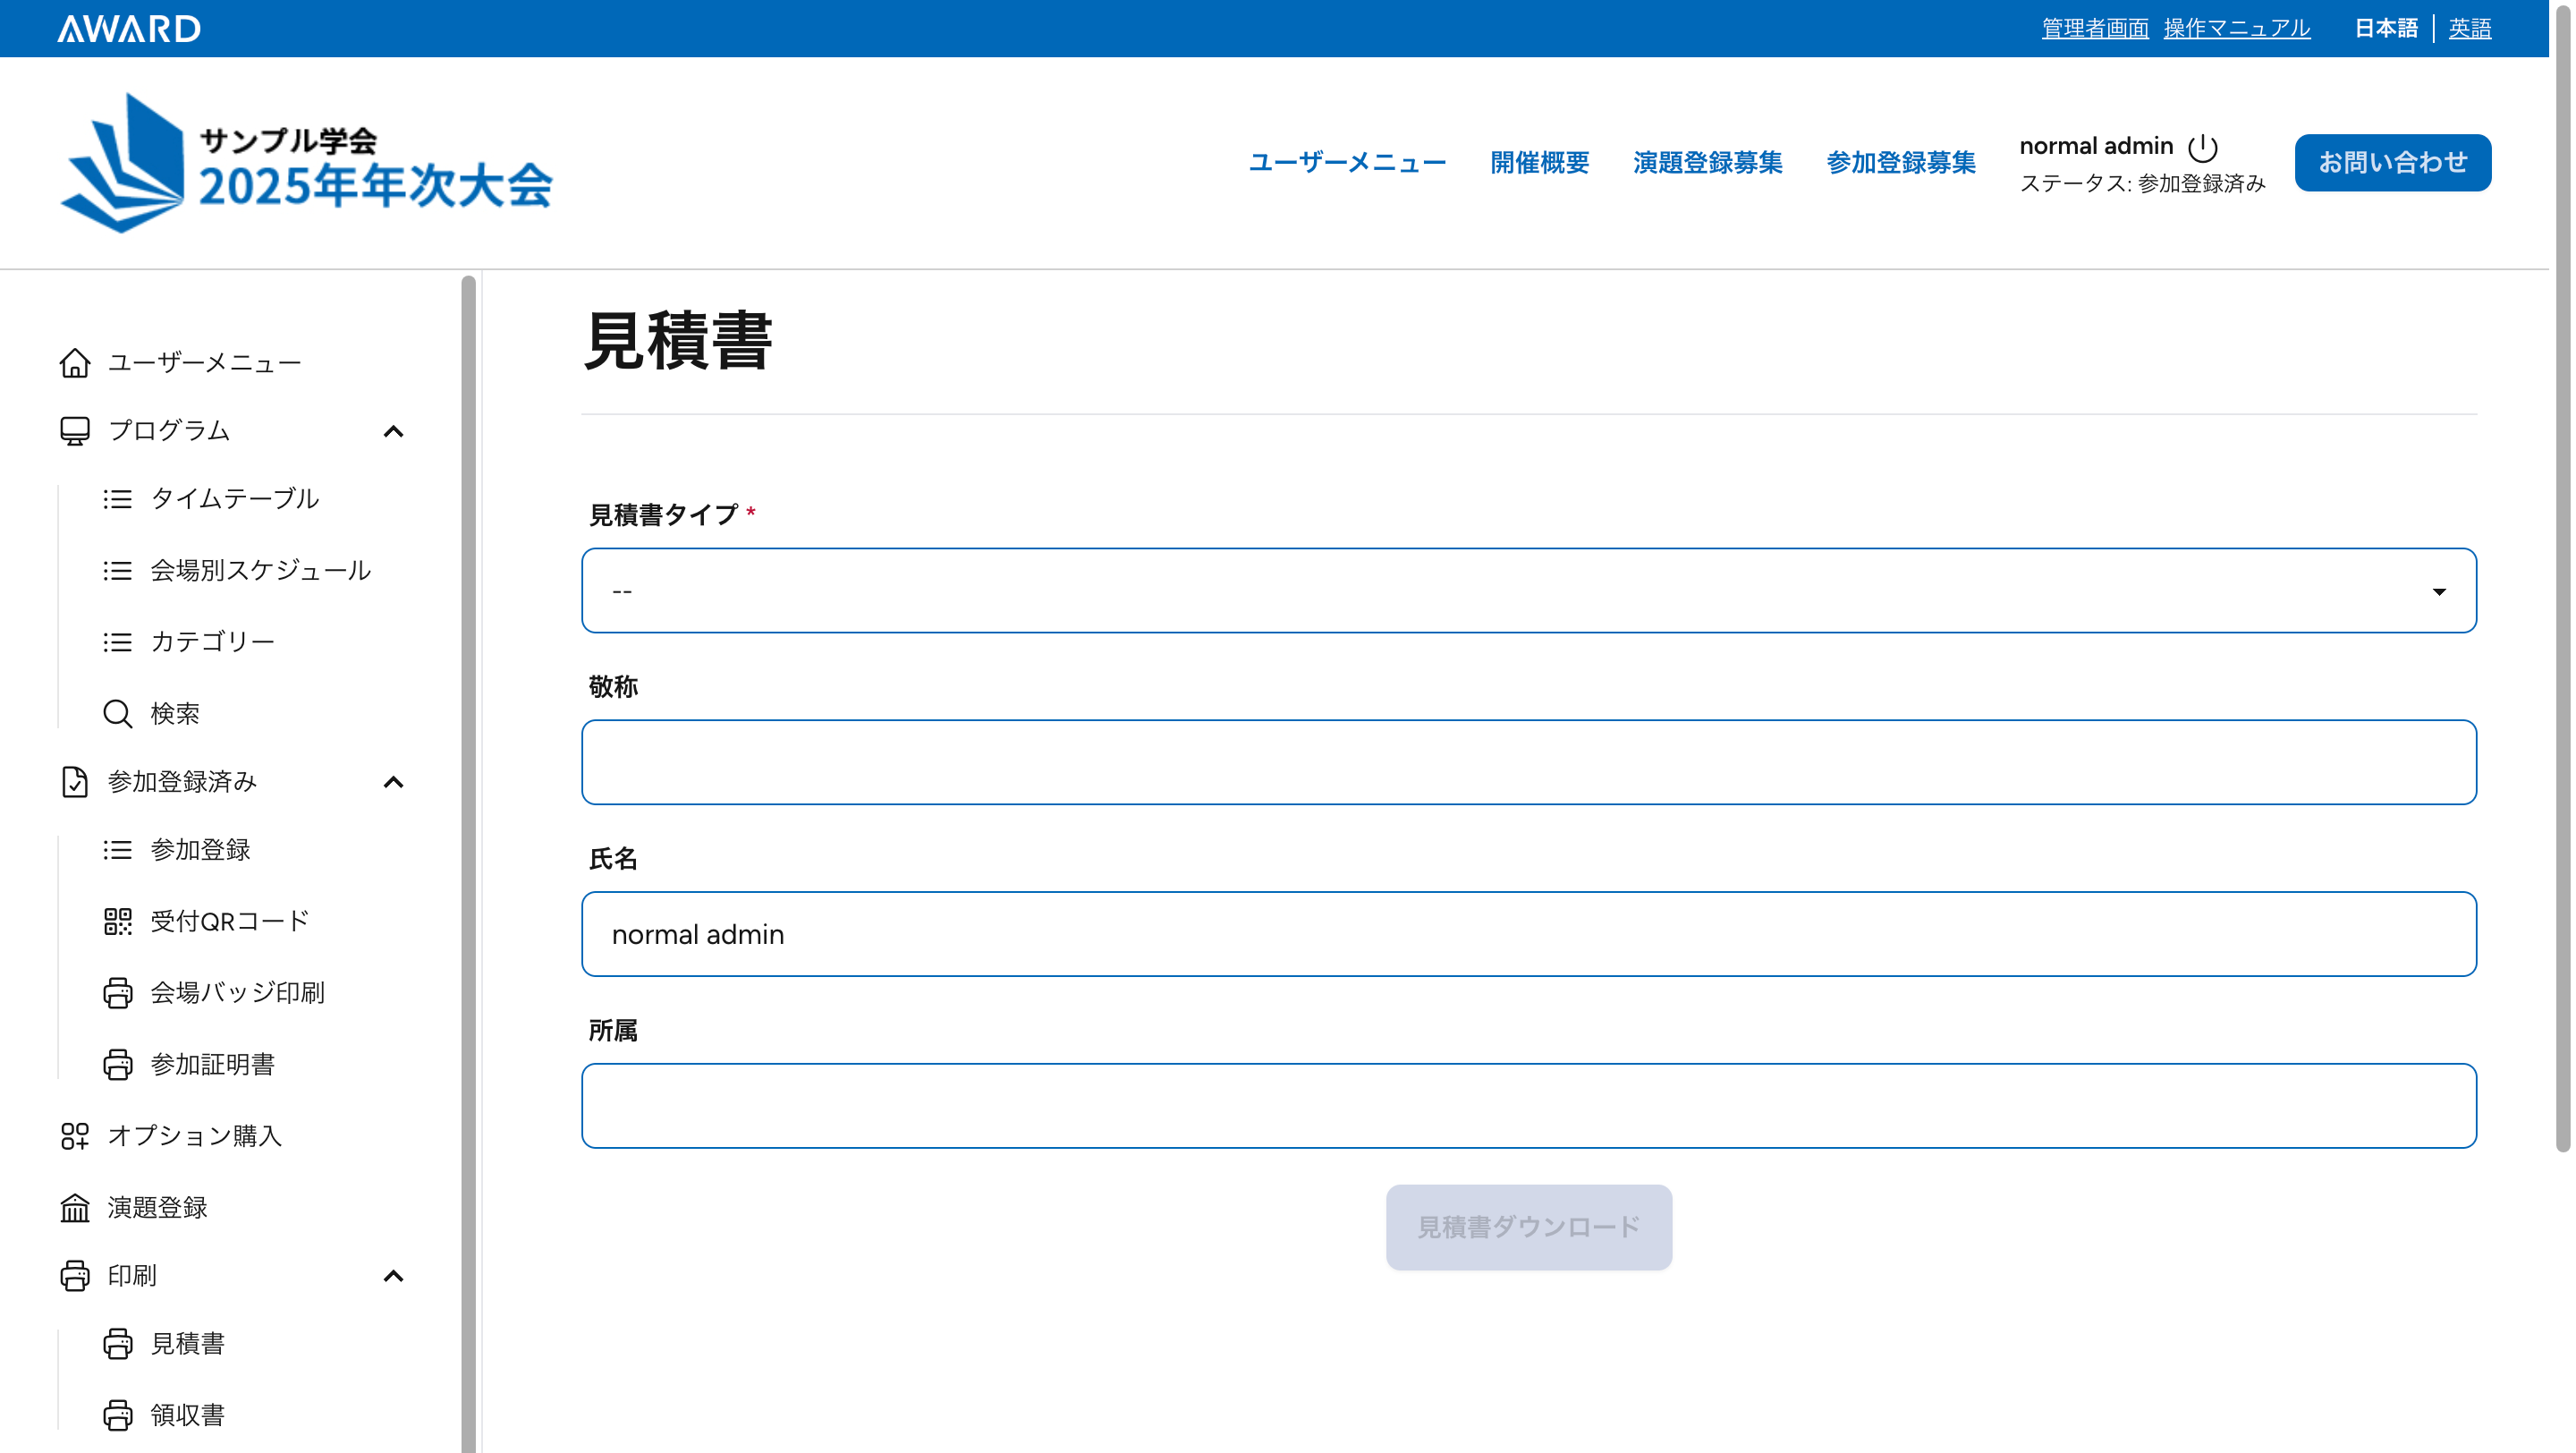Select オプション購入 in sidebar
Viewport: 2576px width, 1453px height.
click(195, 1136)
